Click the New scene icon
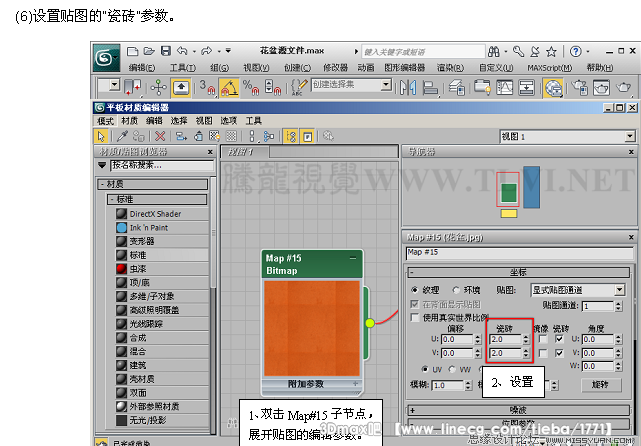The width and height of the screenshot is (641, 446). click(x=132, y=51)
